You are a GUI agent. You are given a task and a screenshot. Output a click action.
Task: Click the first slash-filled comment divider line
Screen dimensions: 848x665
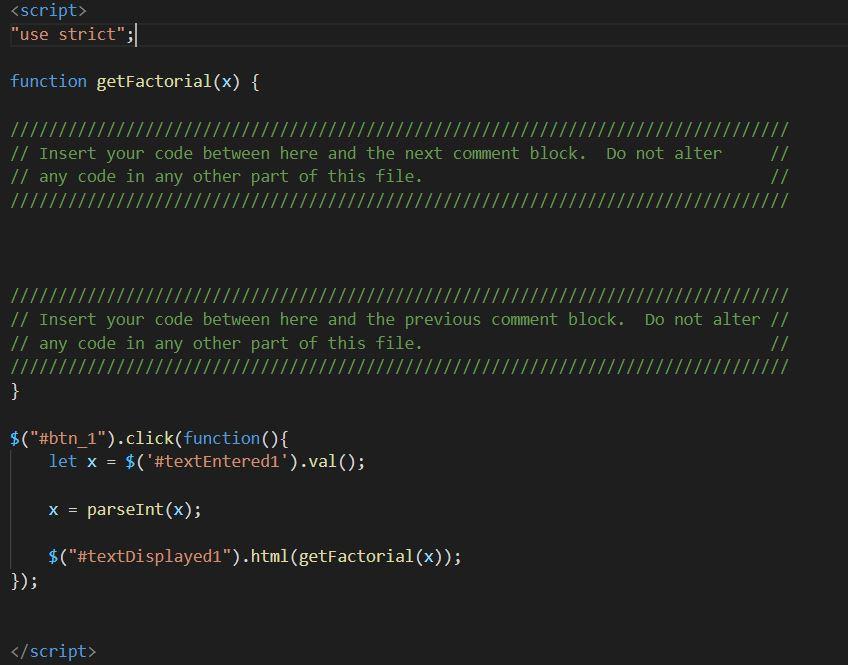(x=400, y=128)
